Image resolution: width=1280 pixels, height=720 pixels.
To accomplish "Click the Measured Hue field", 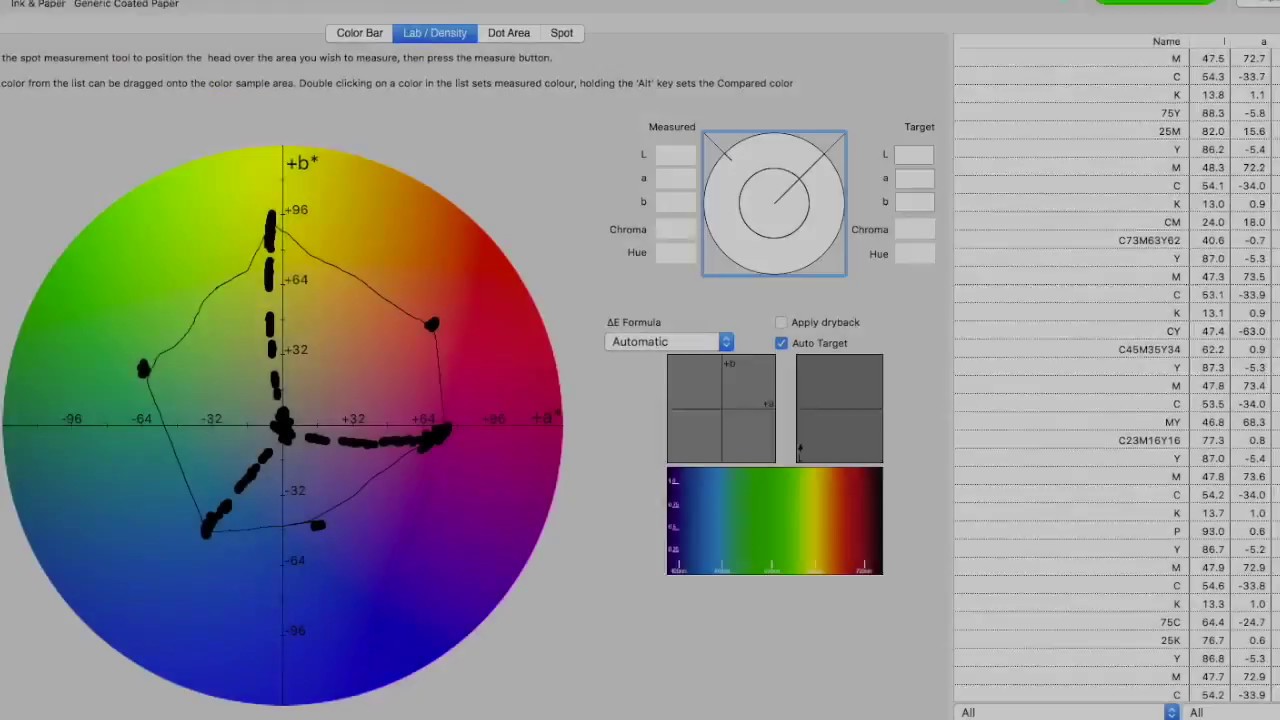I will 675,253.
